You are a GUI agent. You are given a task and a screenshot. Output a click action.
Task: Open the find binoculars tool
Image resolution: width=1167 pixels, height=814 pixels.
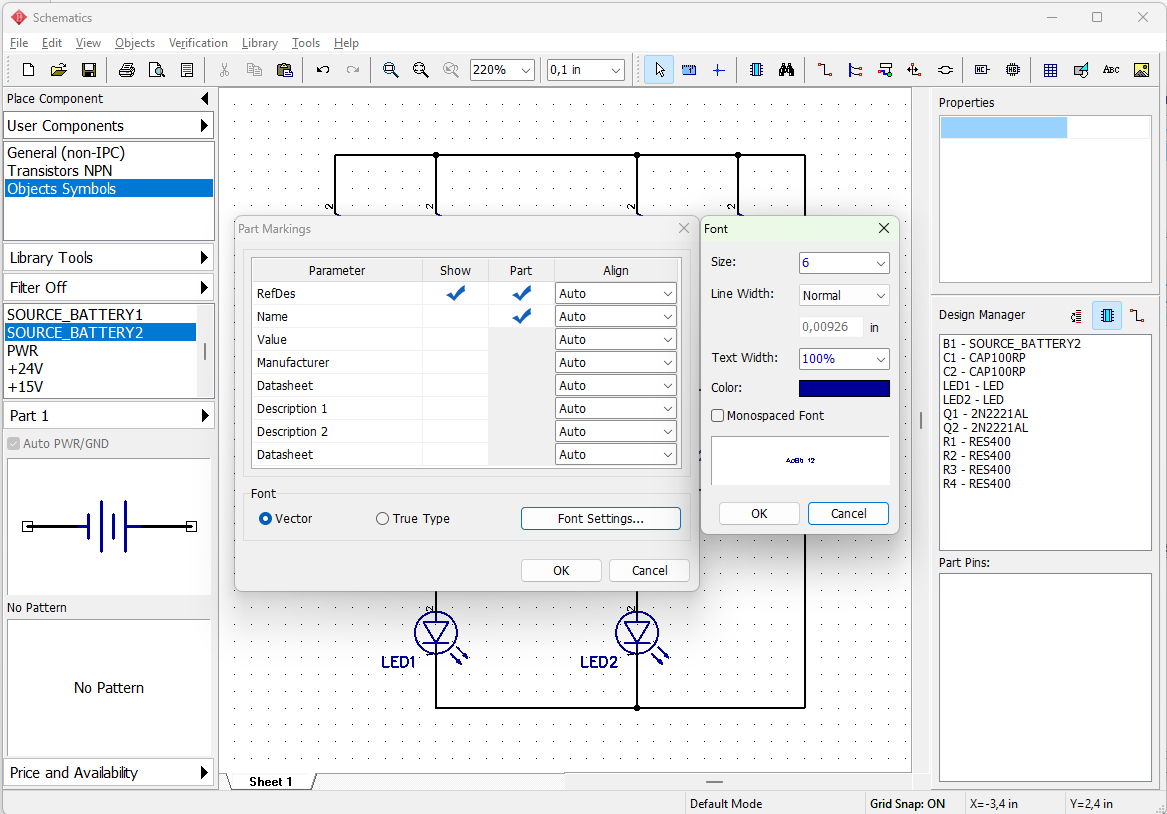pyautogui.click(x=787, y=70)
